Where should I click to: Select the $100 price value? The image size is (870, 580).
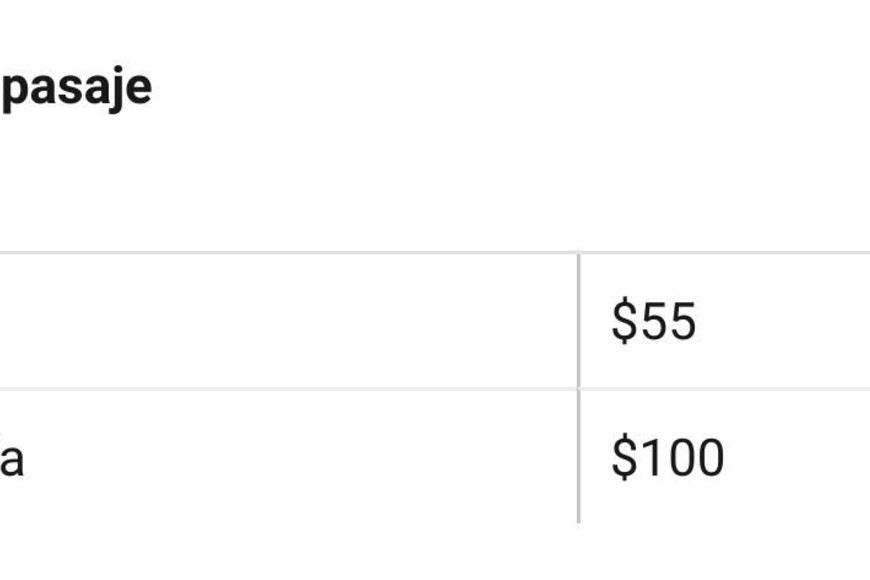[x=667, y=458]
